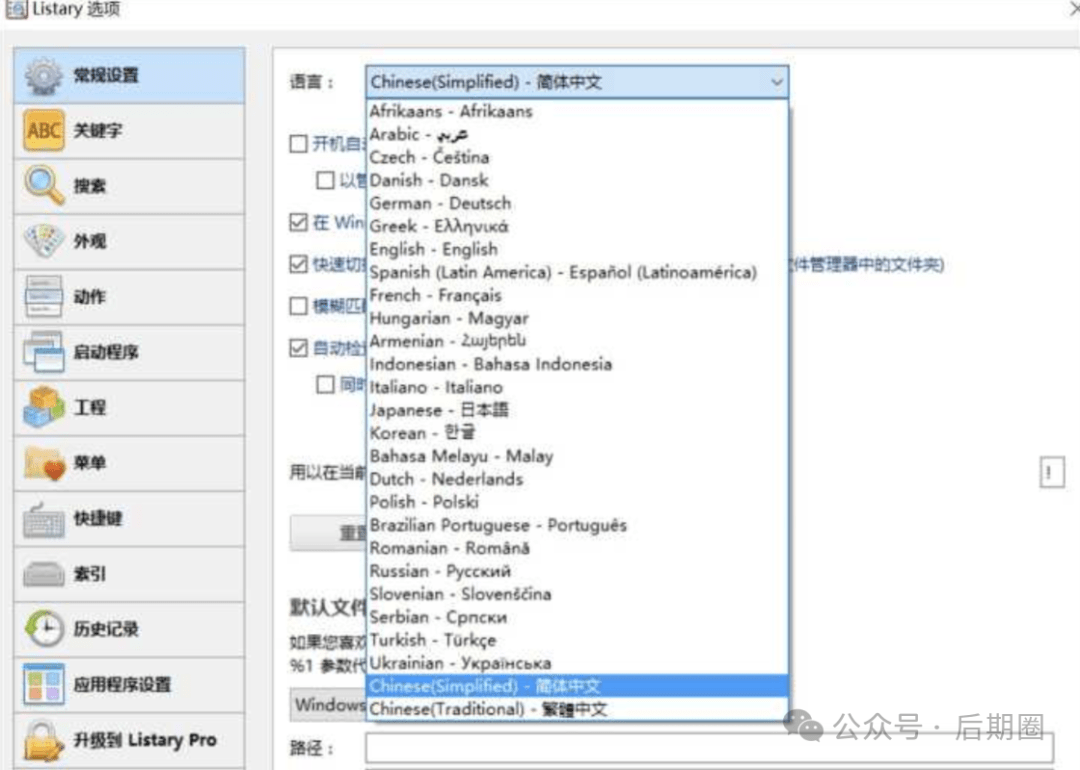Open Launch Apps windows icon
Viewport: 1080px width, 770px height.
[43, 351]
